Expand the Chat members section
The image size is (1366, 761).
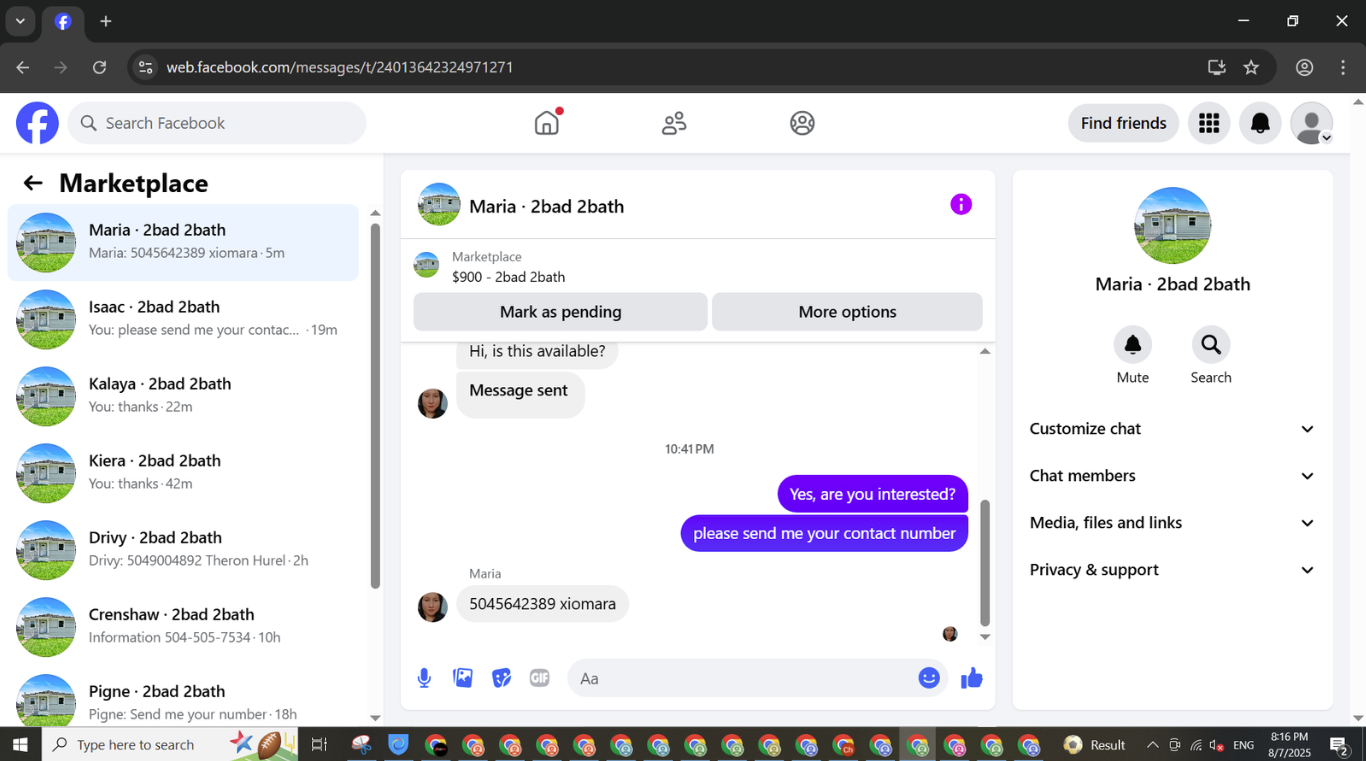pyautogui.click(x=1172, y=476)
